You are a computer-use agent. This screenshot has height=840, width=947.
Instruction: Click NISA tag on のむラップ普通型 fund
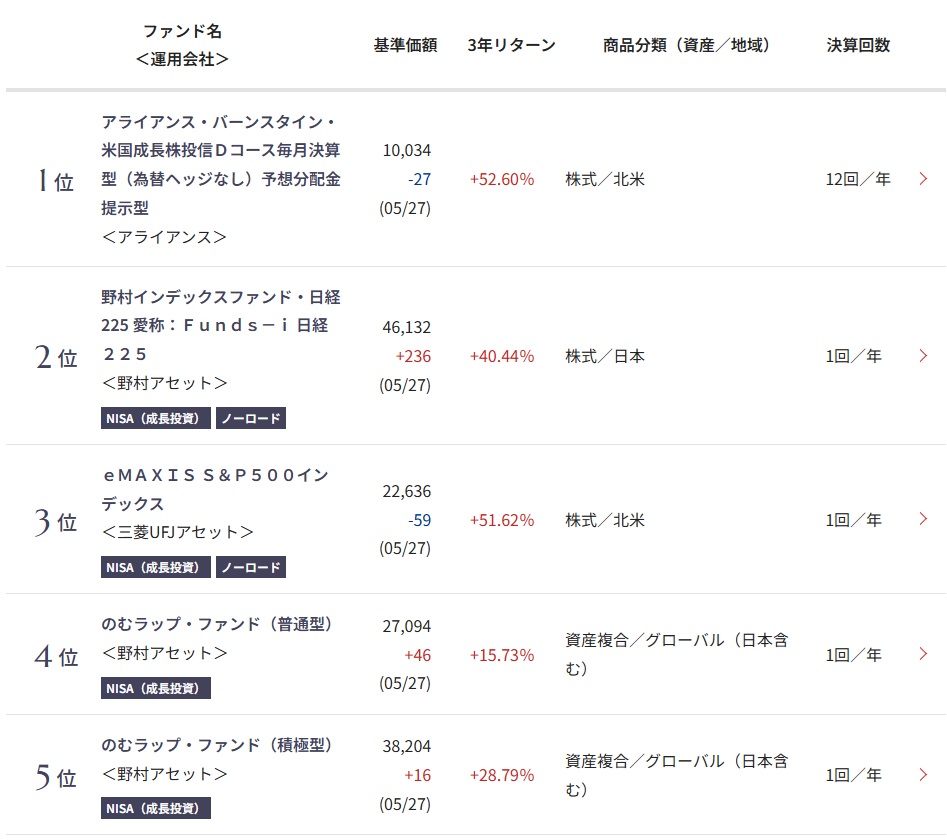pyautogui.click(x=156, y=688)
